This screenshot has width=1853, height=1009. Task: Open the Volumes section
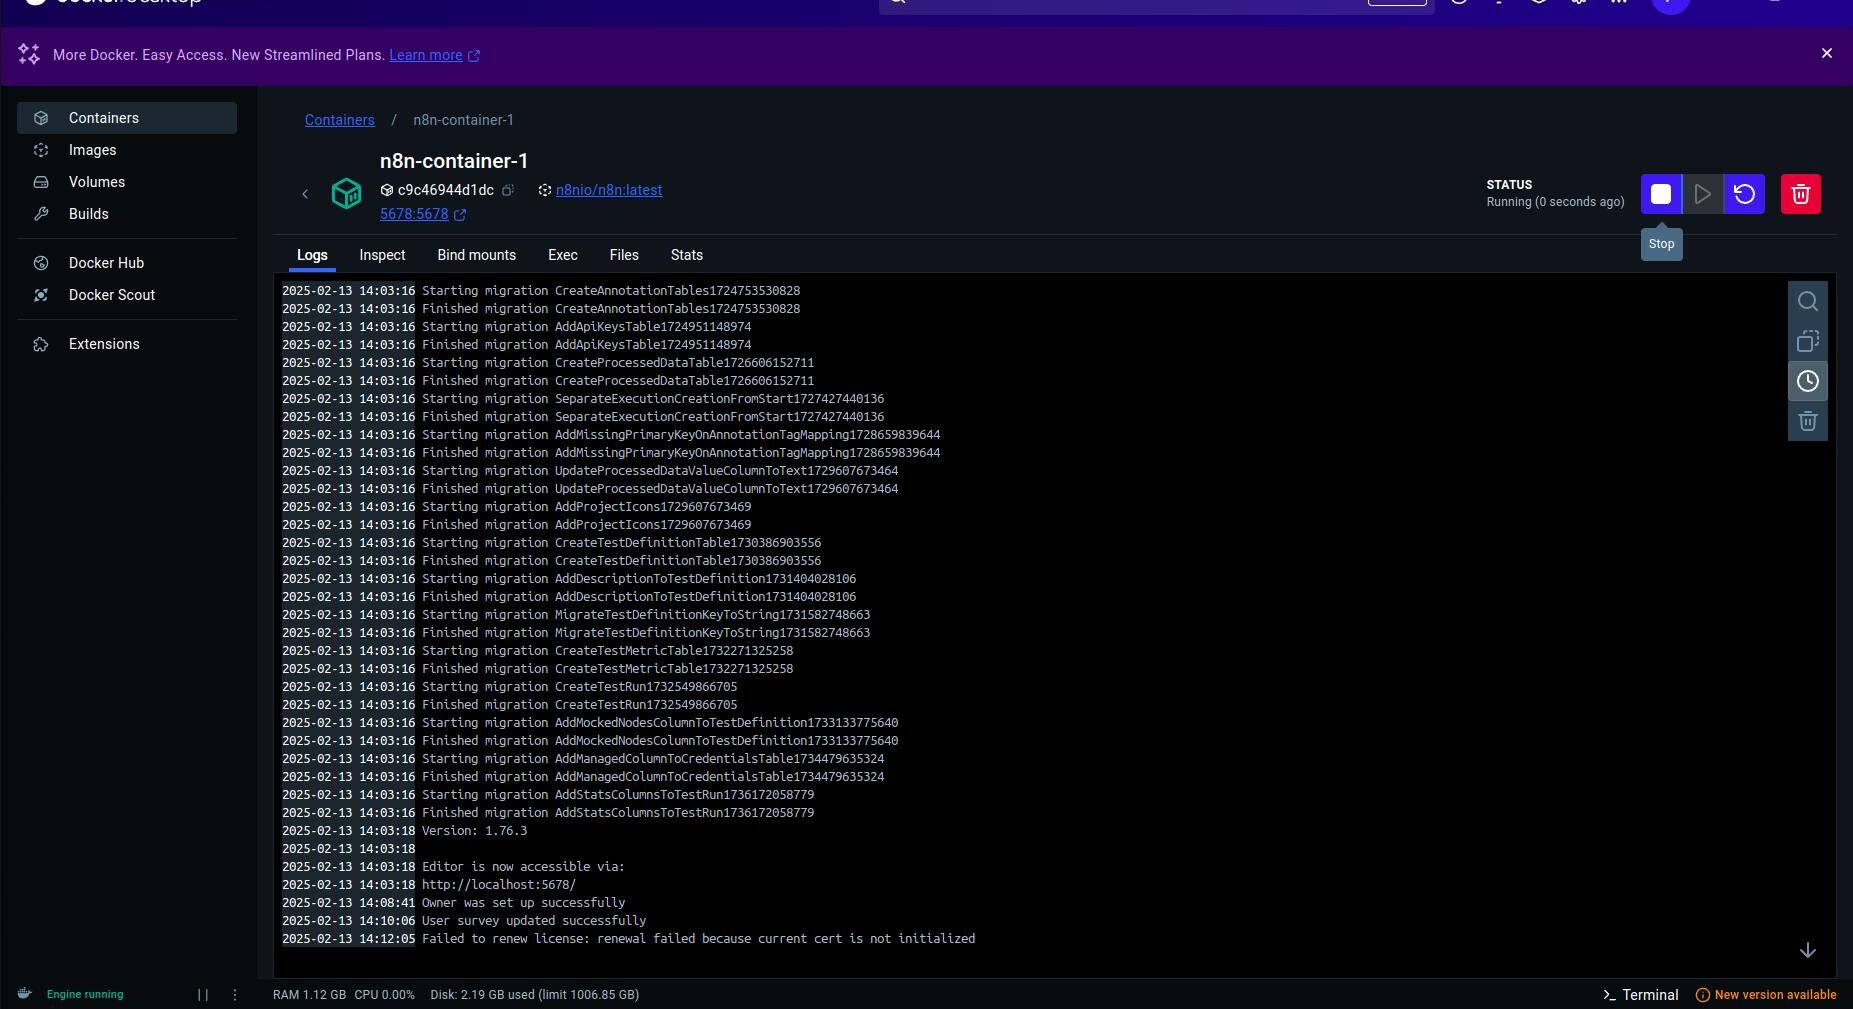pyautogui.click(x=97, y=182)
